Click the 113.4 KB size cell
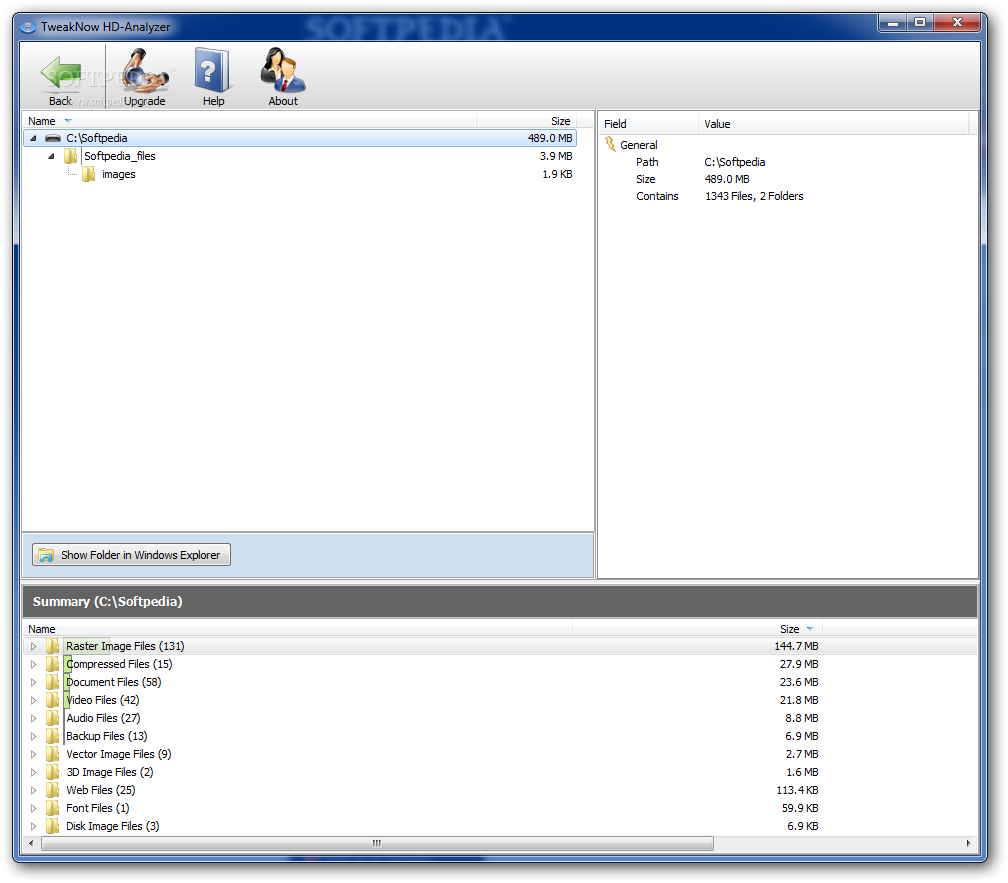1008x883 pixels. (797, 790)
